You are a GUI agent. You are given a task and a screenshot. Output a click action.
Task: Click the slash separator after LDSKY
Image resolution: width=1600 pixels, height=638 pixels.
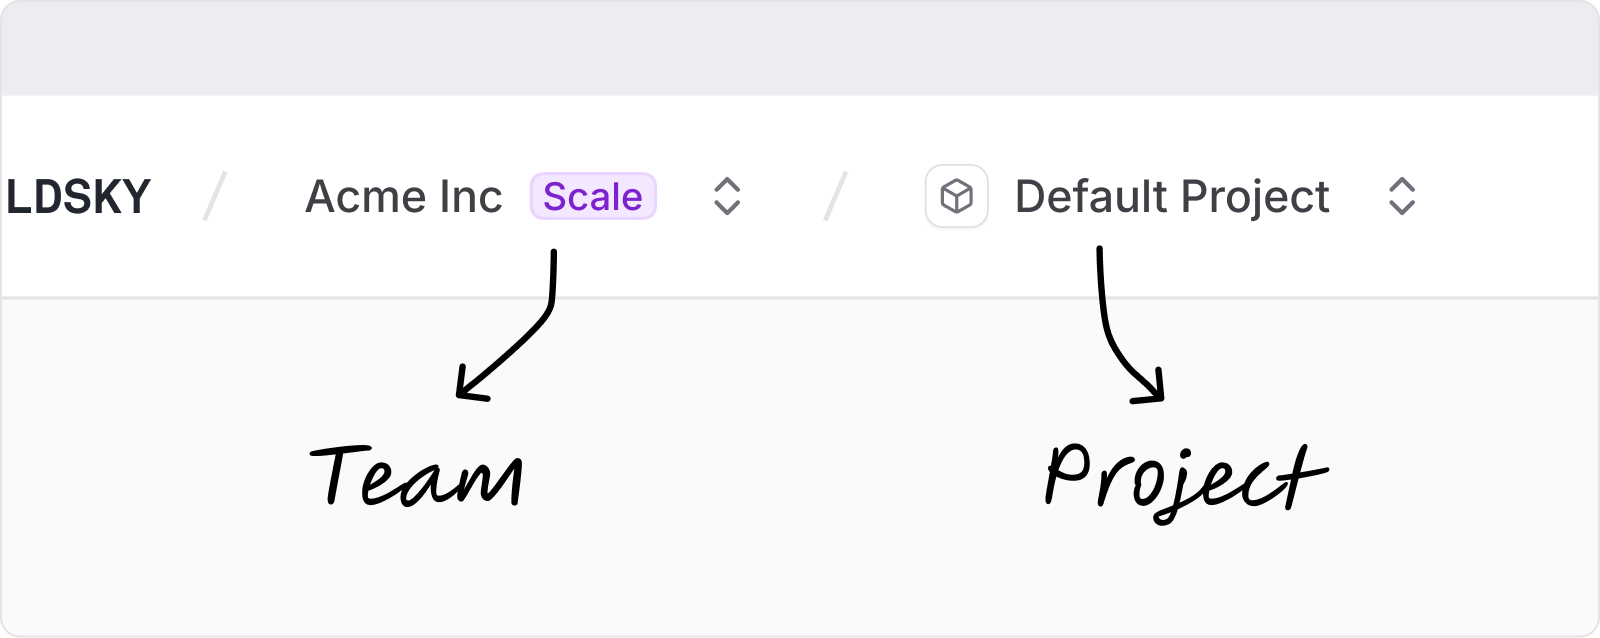coord(215,196)
